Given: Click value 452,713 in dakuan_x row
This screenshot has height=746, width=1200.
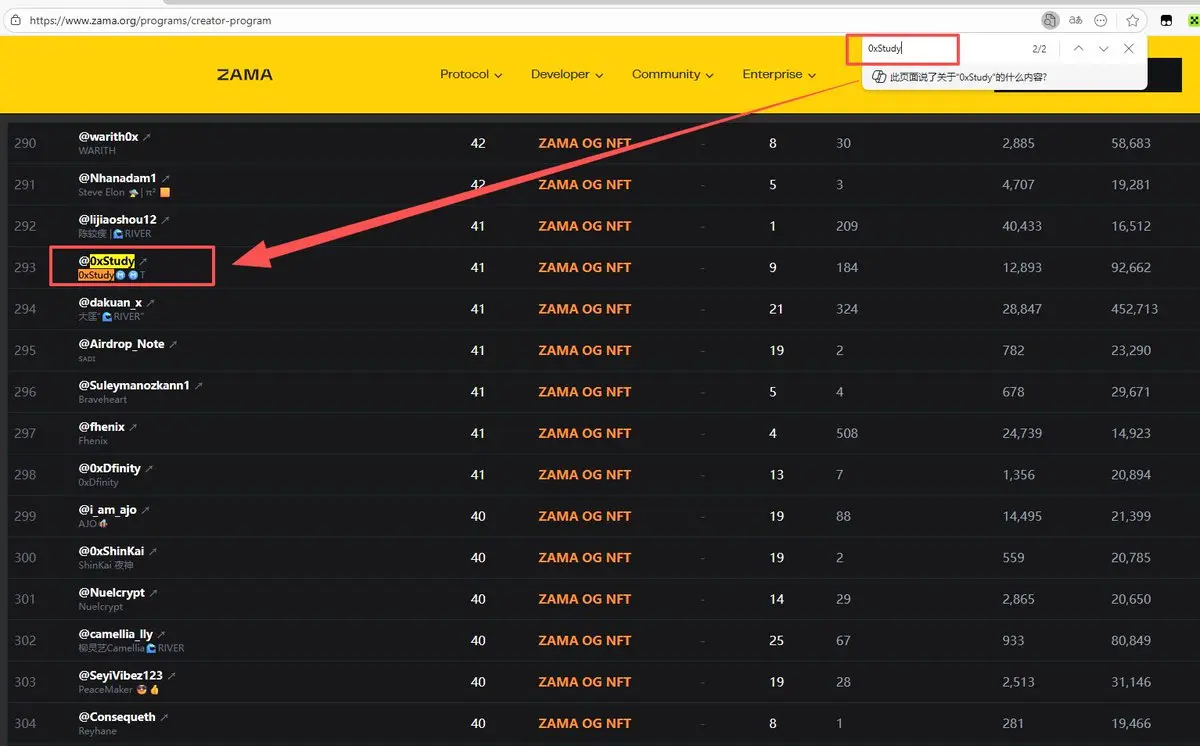Looking at the screenshot, I should click(x=1135, y=309).
